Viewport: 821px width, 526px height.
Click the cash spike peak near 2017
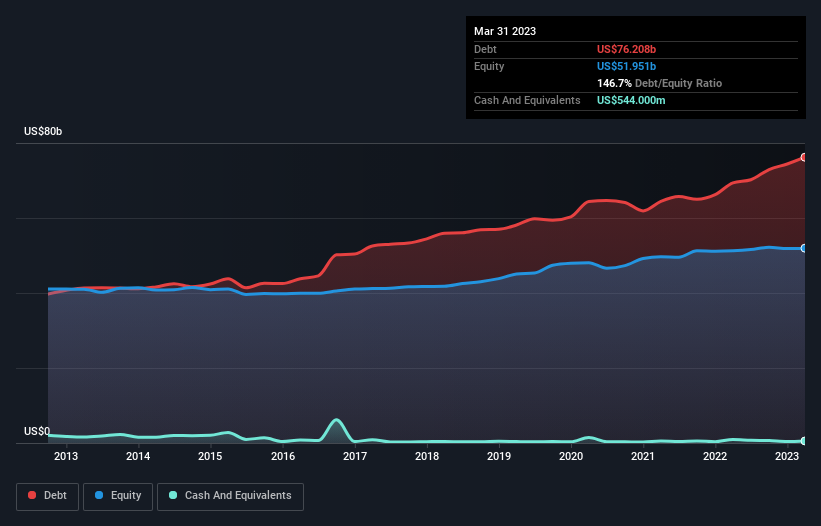(336, 420)
